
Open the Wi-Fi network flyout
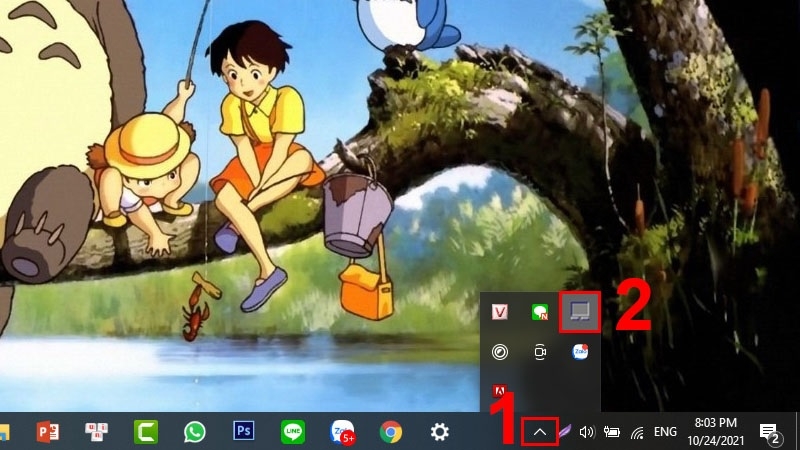pyautogui.click(x=637, y=433)
